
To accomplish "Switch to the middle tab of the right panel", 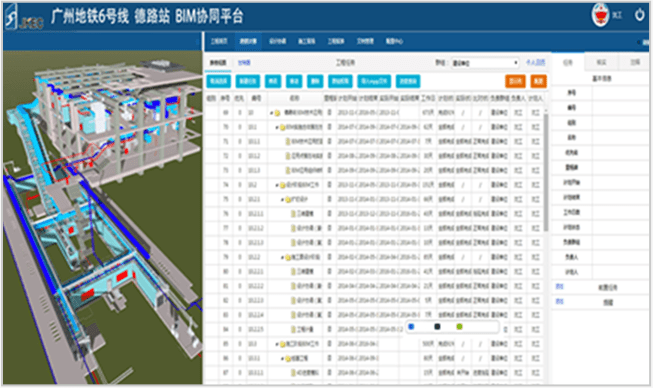I will tap(601, 62).
